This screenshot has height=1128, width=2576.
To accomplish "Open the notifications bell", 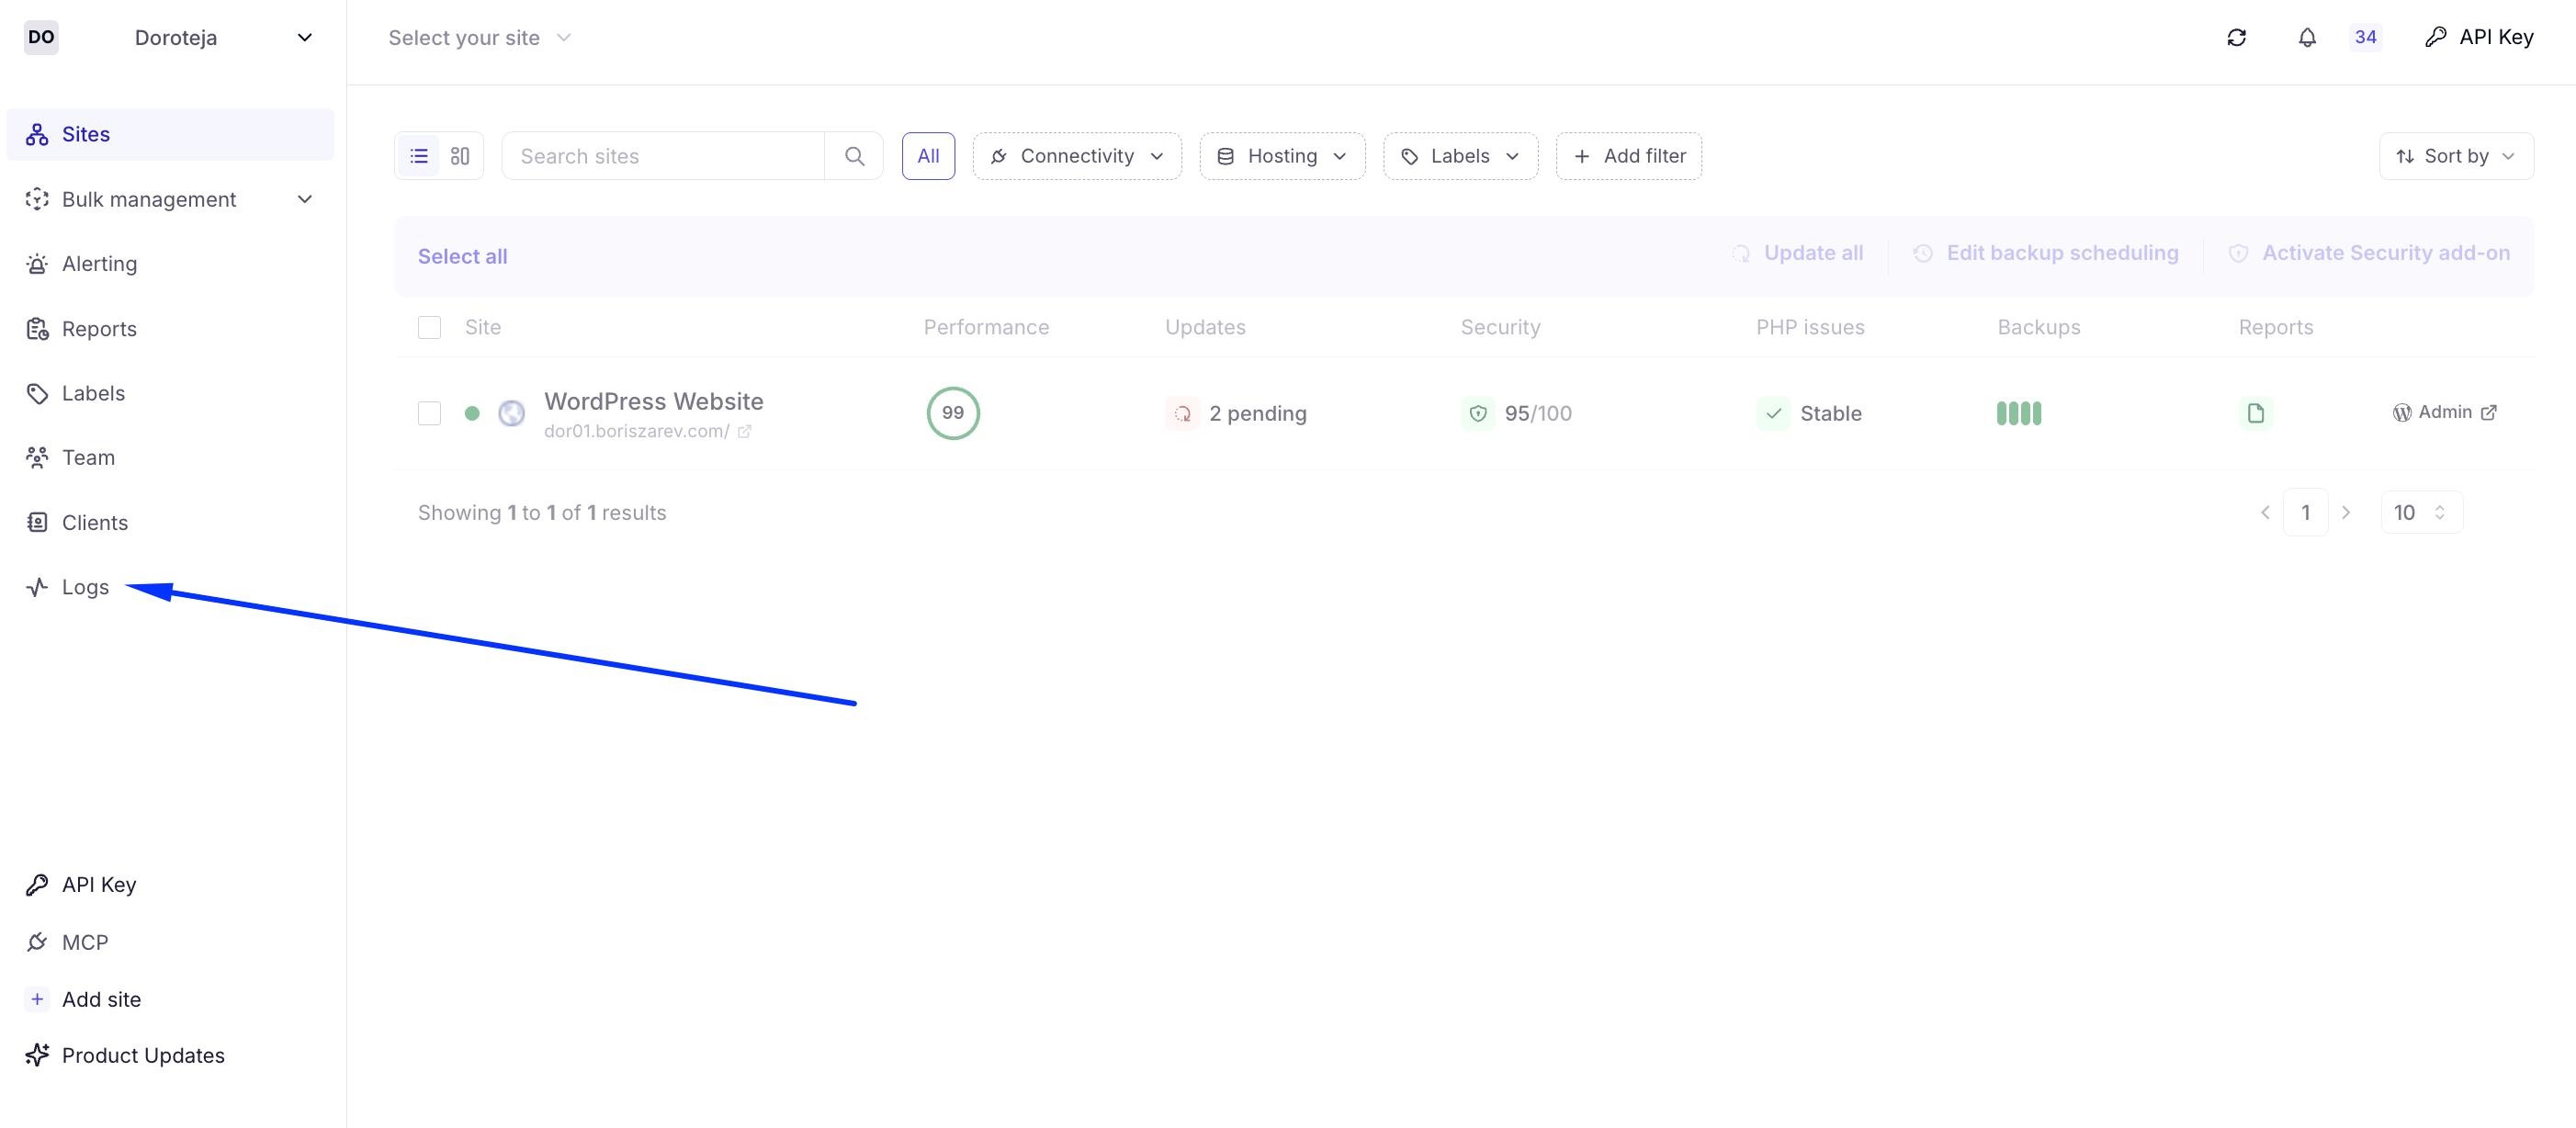I will pyautogui.click(x=2307, y=38).
